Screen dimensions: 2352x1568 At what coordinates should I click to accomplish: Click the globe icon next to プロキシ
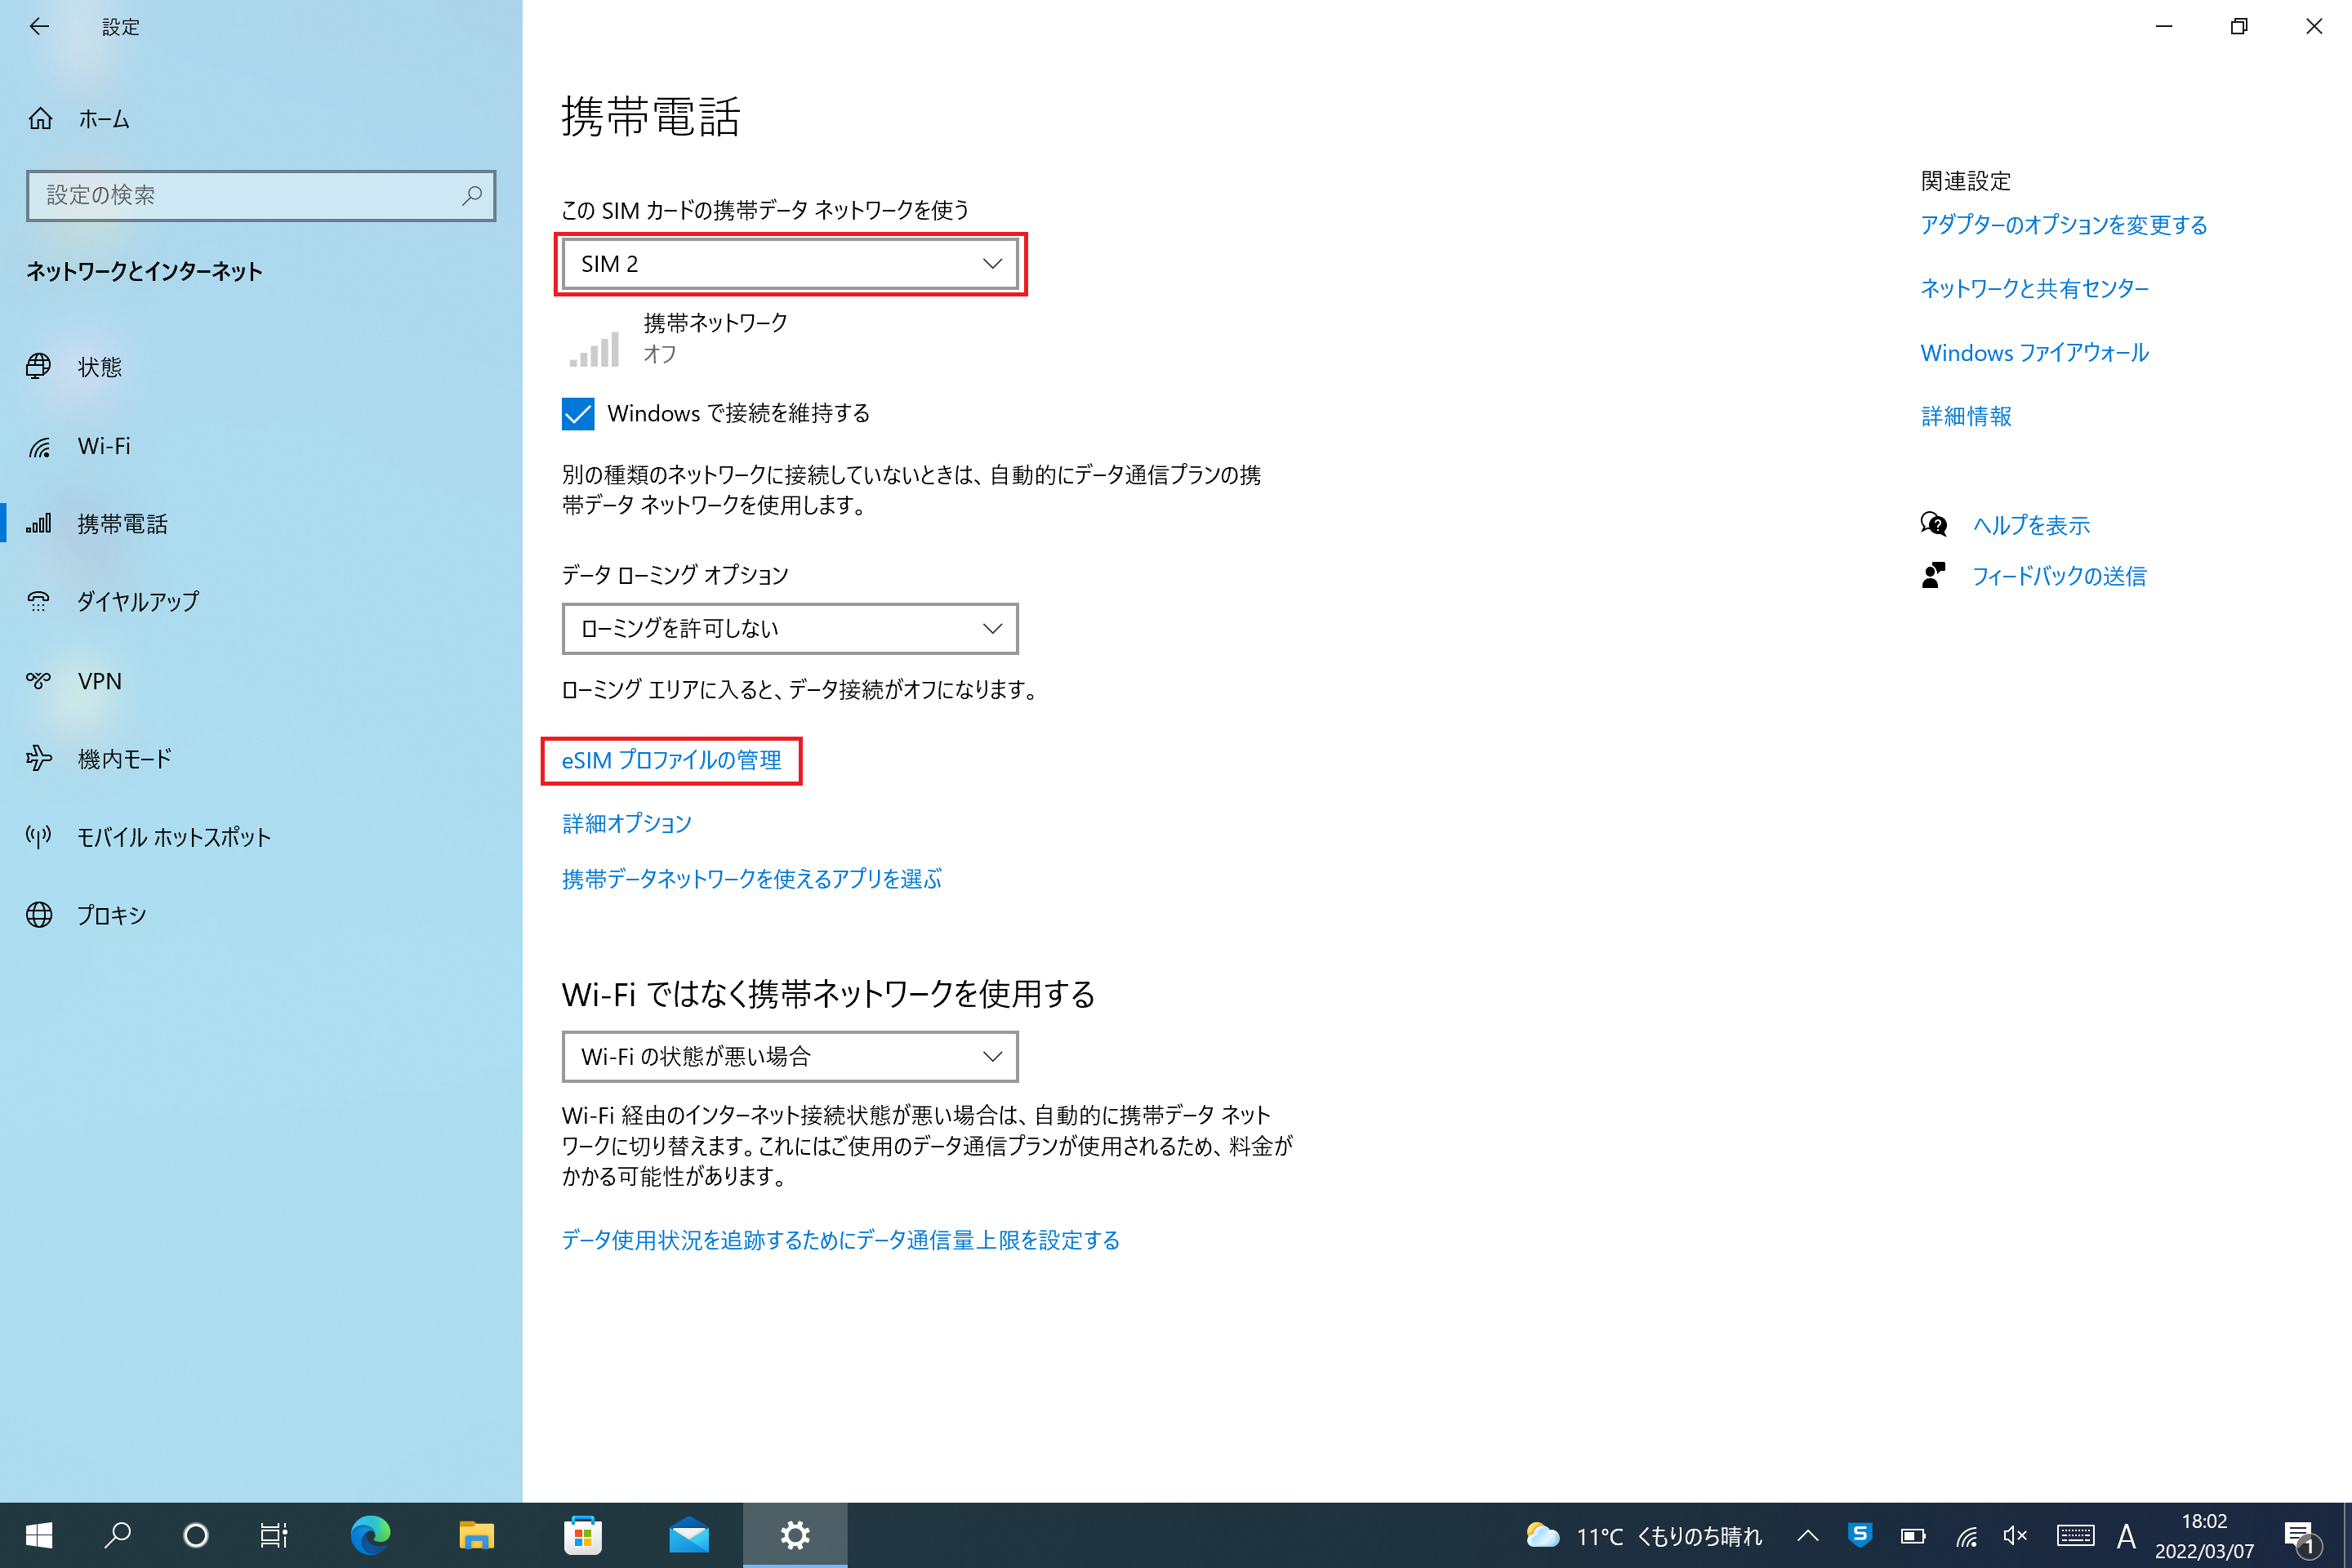click(x=39, y=915)
